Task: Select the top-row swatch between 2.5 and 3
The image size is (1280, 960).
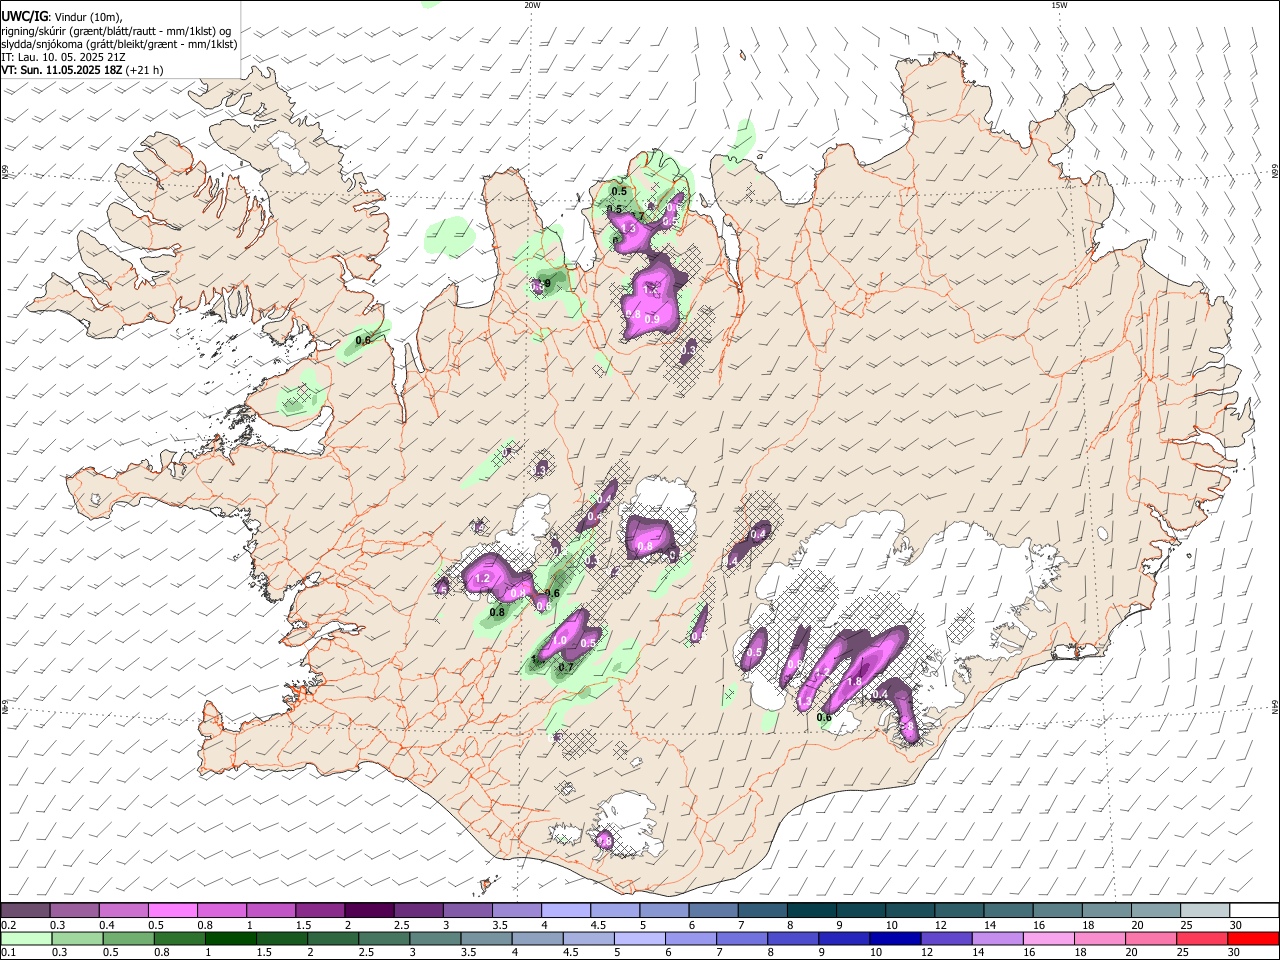Action: click(x=417, y=911)
